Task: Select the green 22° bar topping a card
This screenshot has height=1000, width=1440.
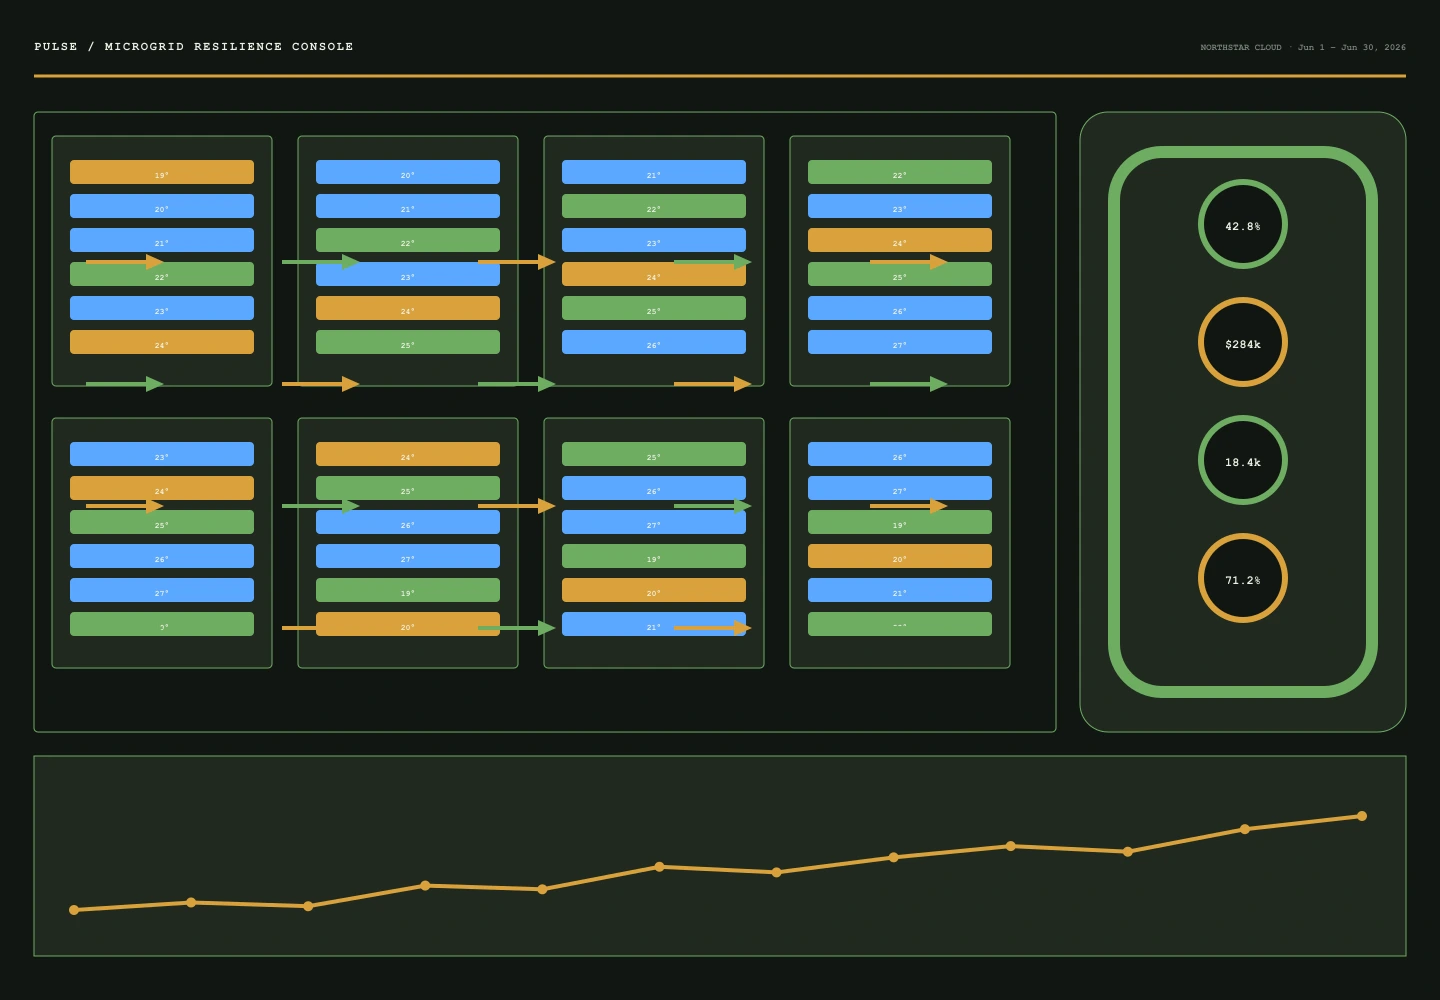Action: point(900,172)
